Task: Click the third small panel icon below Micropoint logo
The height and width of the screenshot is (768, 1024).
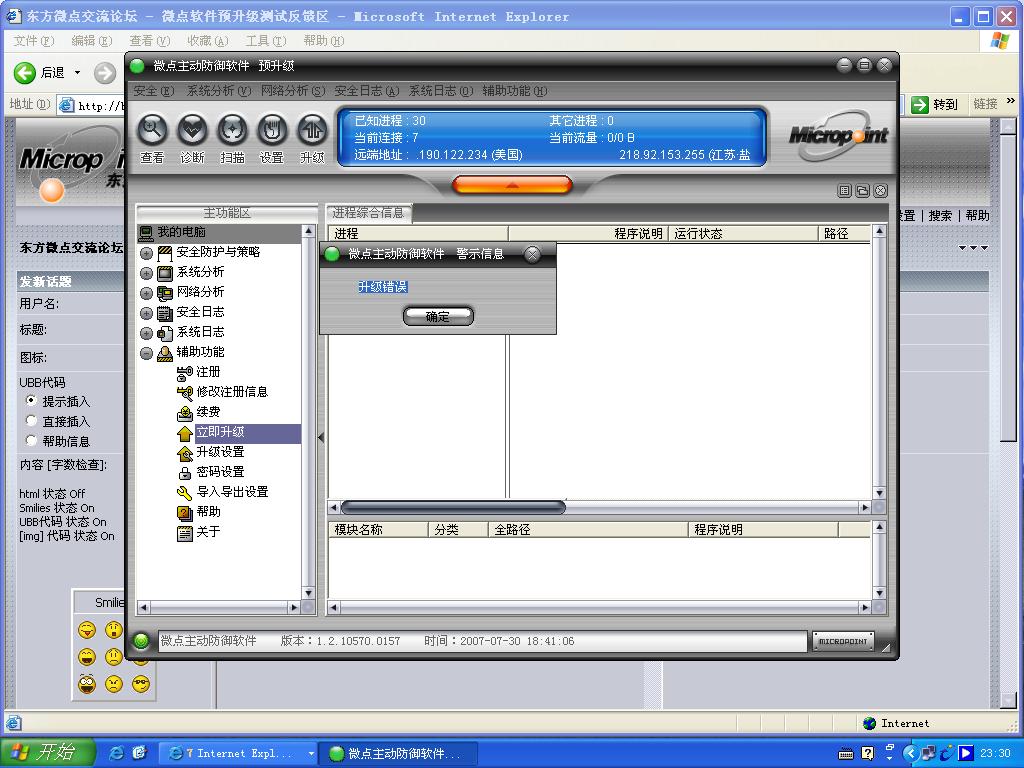Action: (880, 191)
